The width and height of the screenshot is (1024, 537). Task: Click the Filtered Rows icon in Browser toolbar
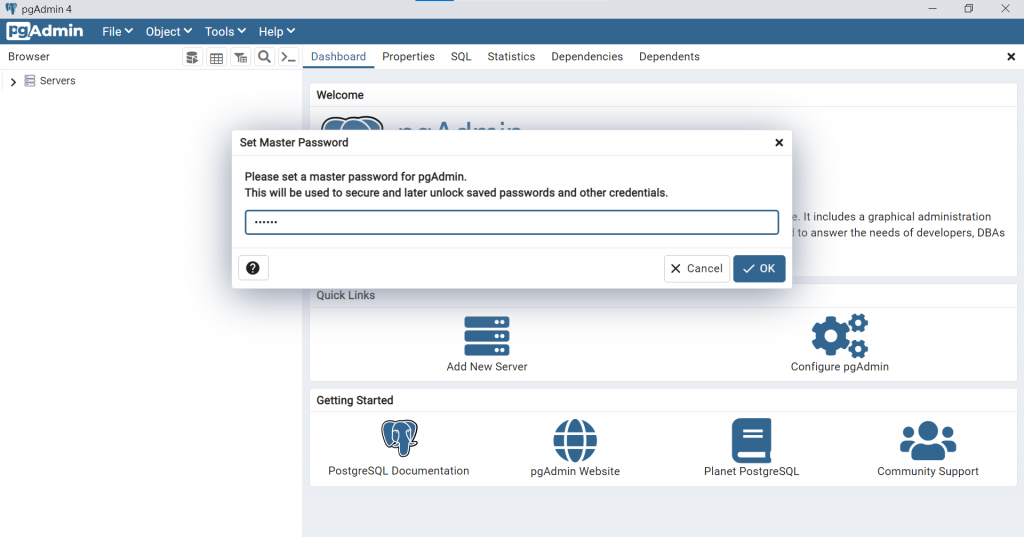[x=240, y=57]
